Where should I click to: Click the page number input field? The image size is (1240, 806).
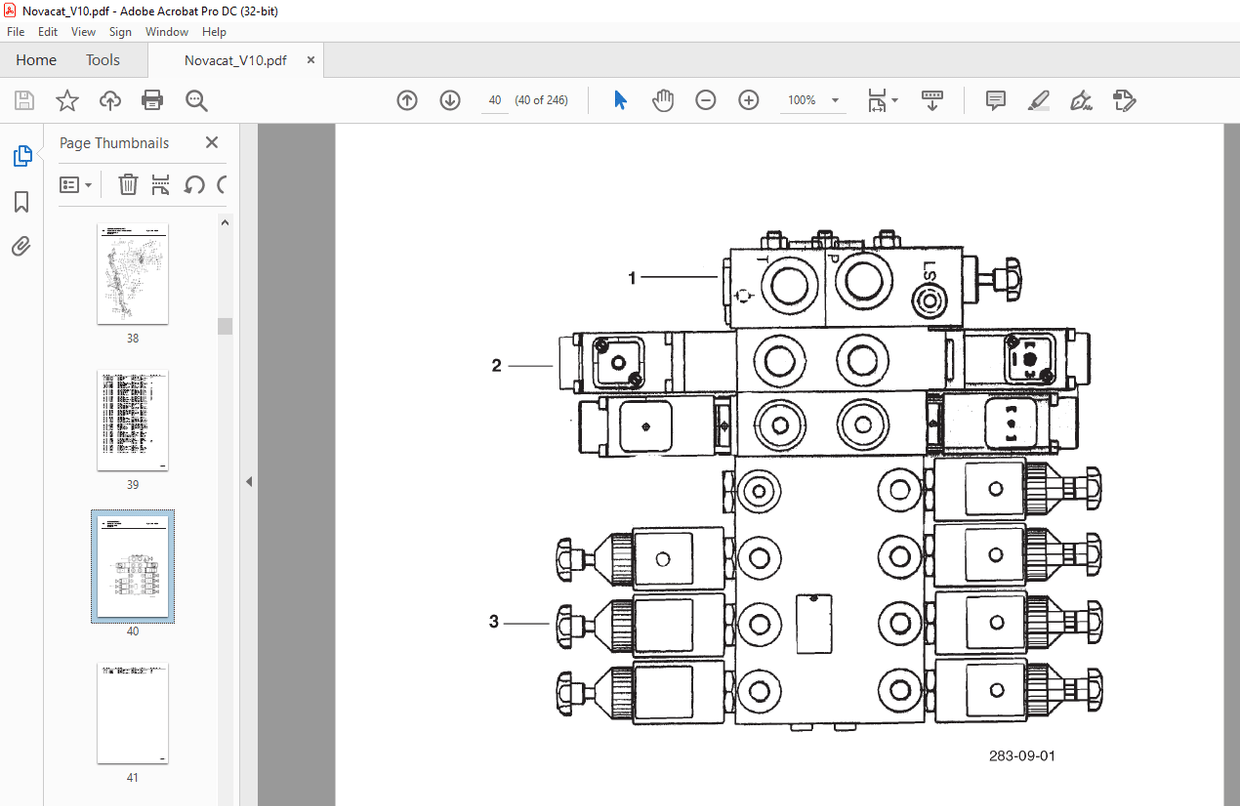click(495, 100)
